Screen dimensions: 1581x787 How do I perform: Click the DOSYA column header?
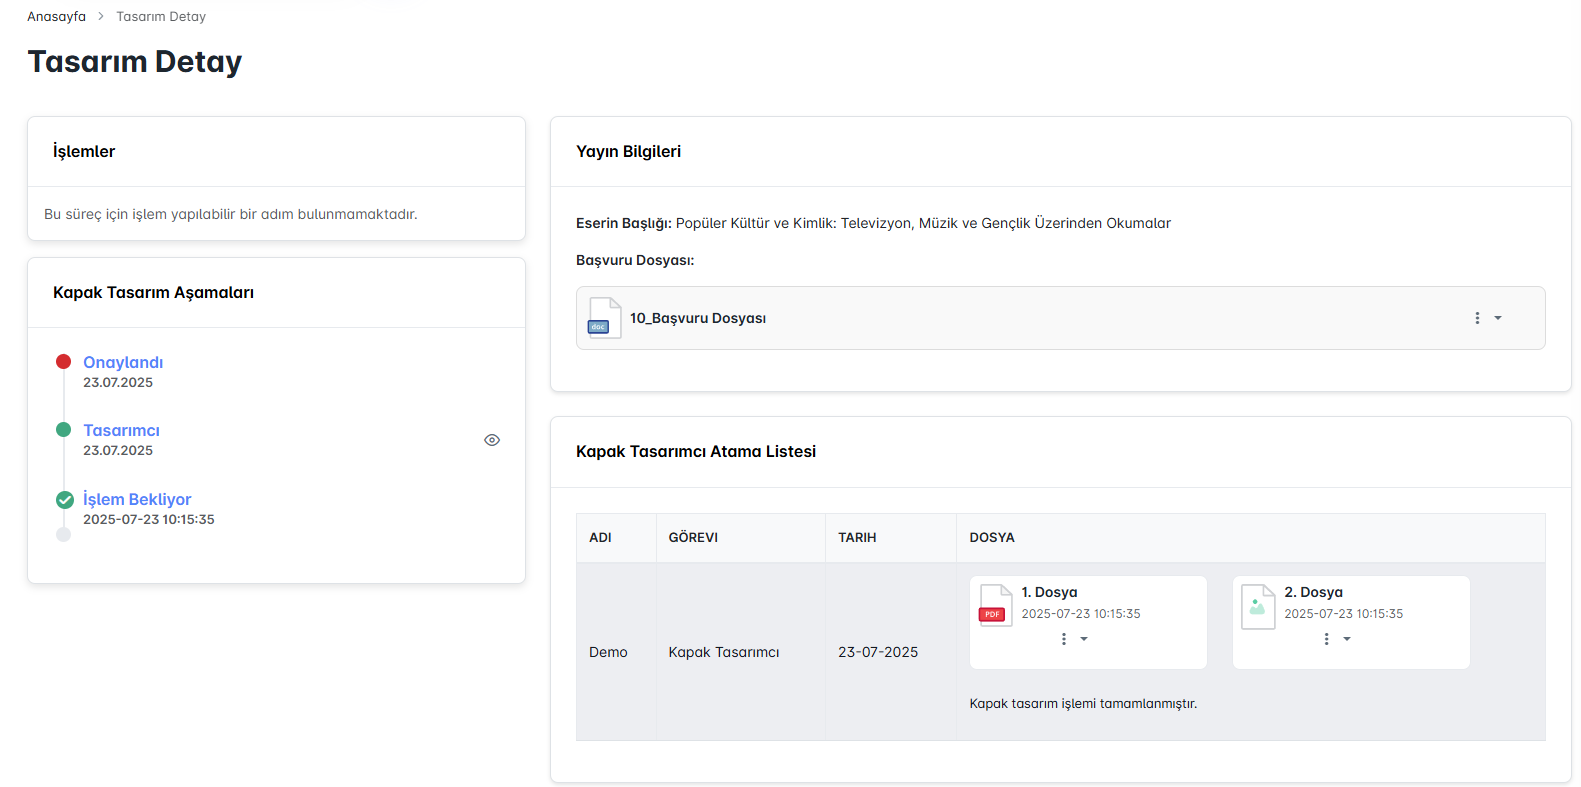tap(992, 538)
